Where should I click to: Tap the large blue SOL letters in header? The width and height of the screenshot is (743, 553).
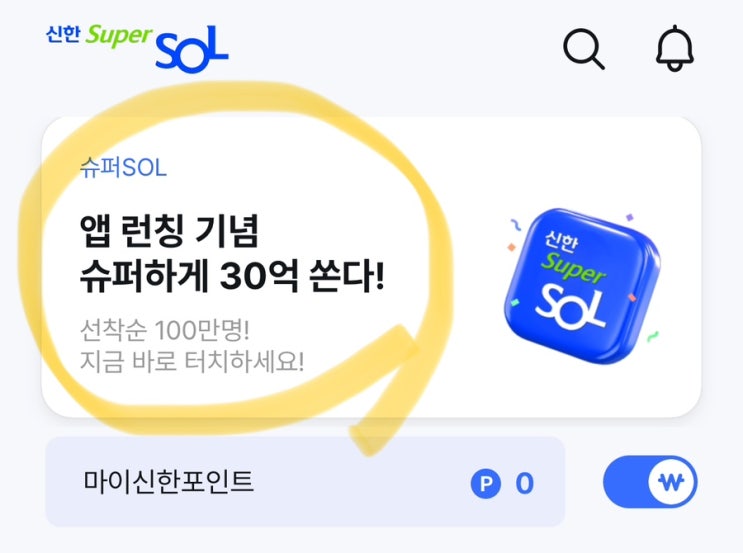(192, 50)
